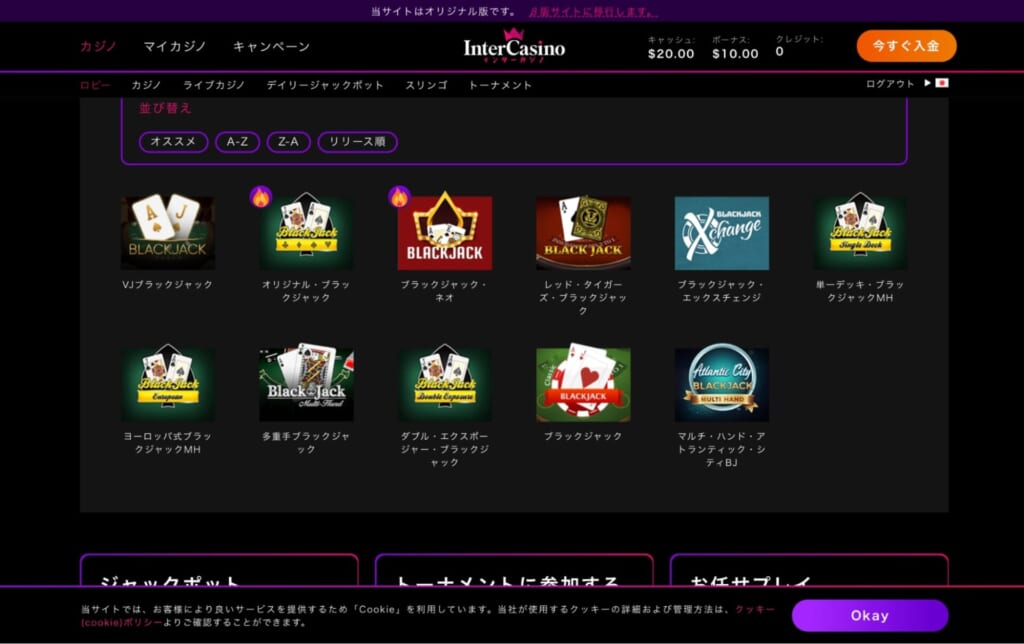Open the Red Tiger's Blackjack thumbnail

click(x=583, y=233)
